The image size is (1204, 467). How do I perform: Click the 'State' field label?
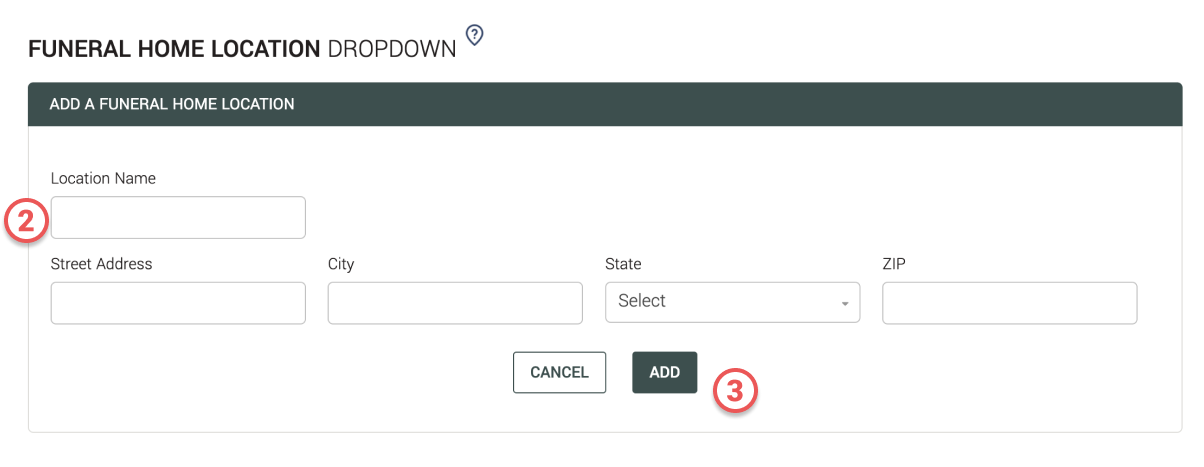coord(623,264)
